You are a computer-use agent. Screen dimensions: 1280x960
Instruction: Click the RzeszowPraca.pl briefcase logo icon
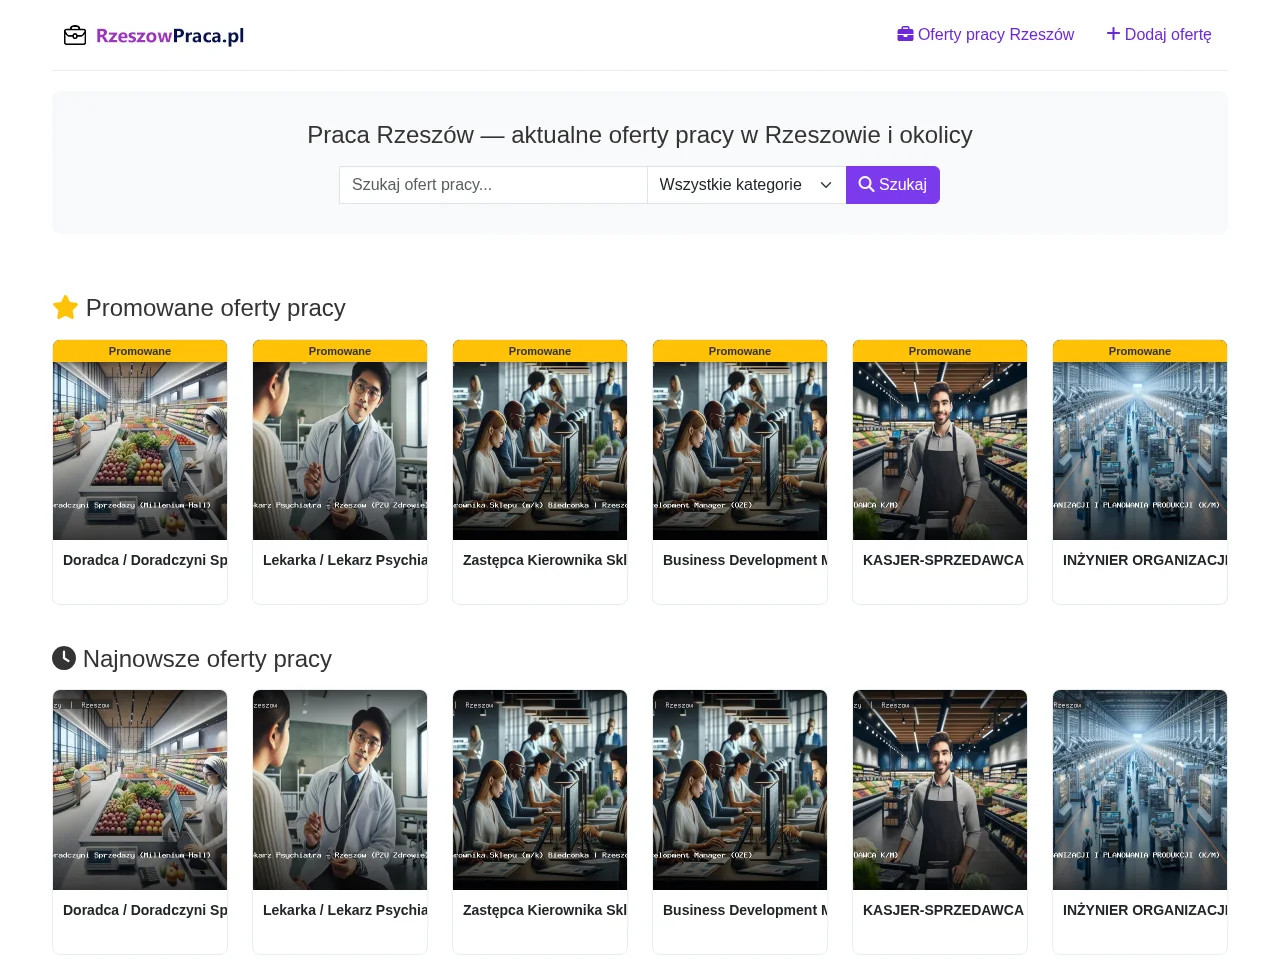(x=75, y=36)
